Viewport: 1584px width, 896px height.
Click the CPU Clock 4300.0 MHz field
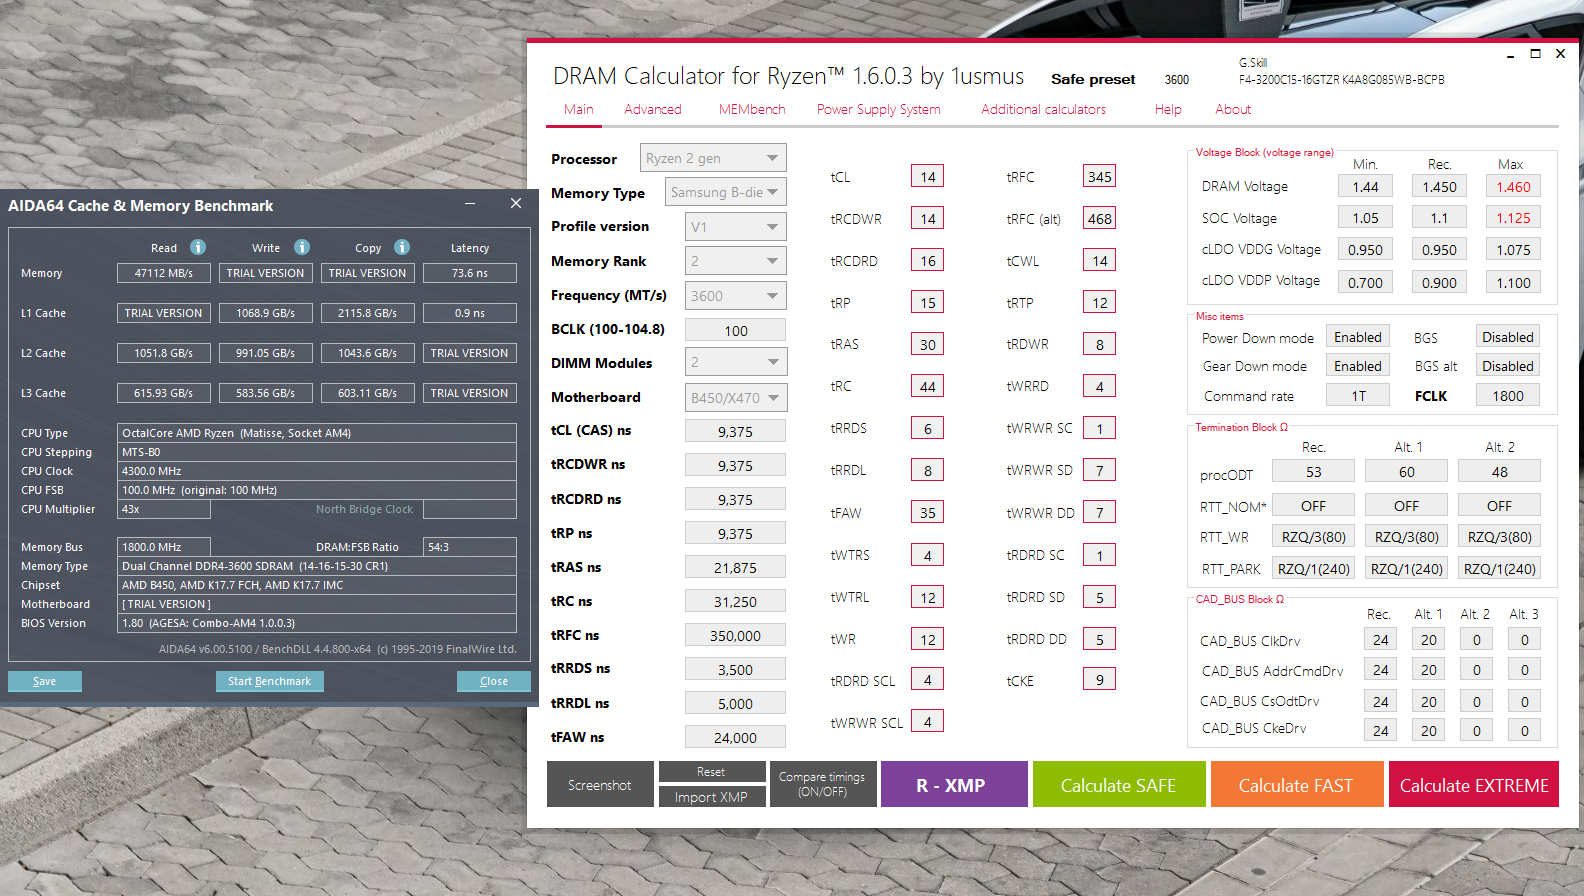coord(317,471)
